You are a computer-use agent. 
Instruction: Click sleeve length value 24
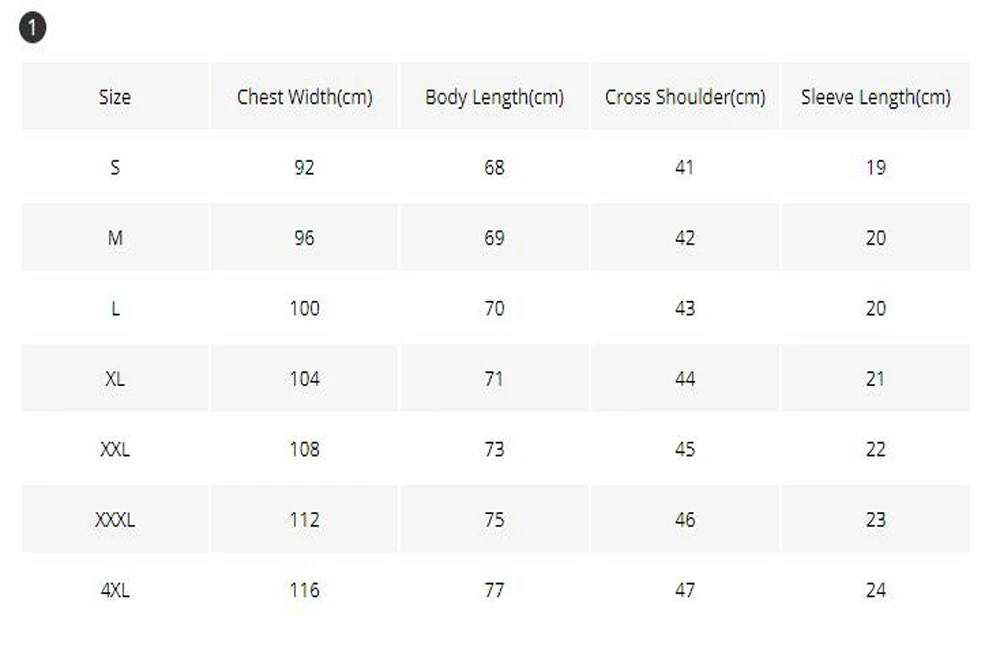click(876, 590)
